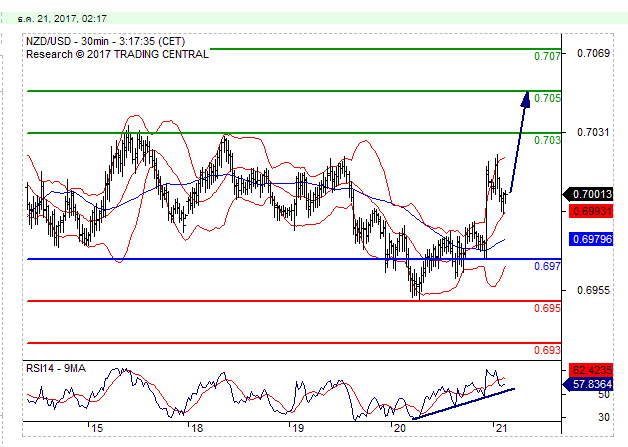
Task: Click date label 20 on time axis
Action: (400, 428)
